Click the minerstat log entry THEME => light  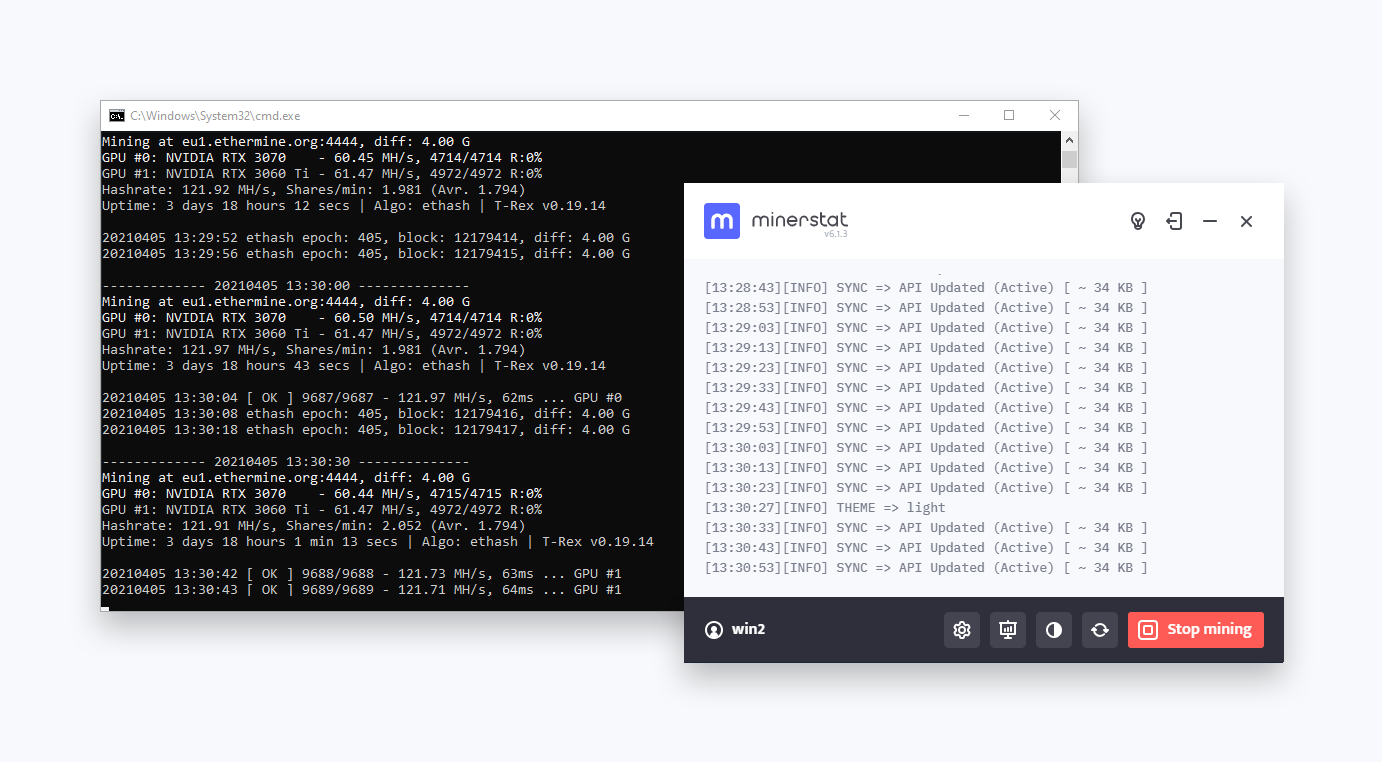tap(825, 508)
